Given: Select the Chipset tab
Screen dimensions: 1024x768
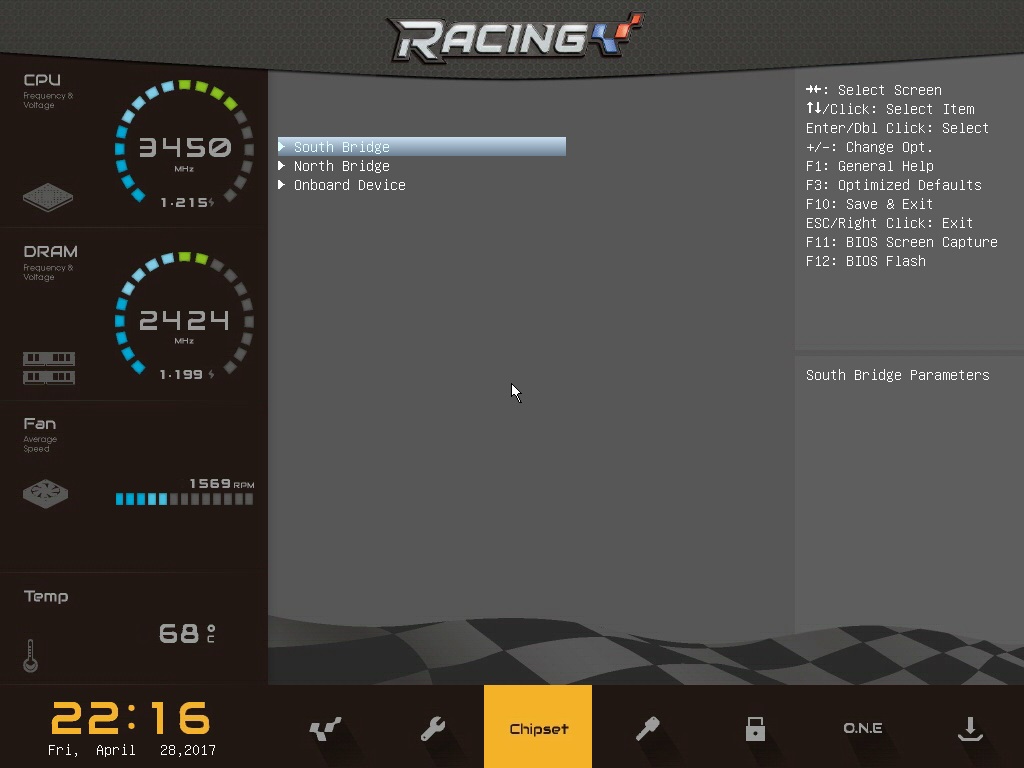Looking at the screenshot, I should (x=538, y=727).
